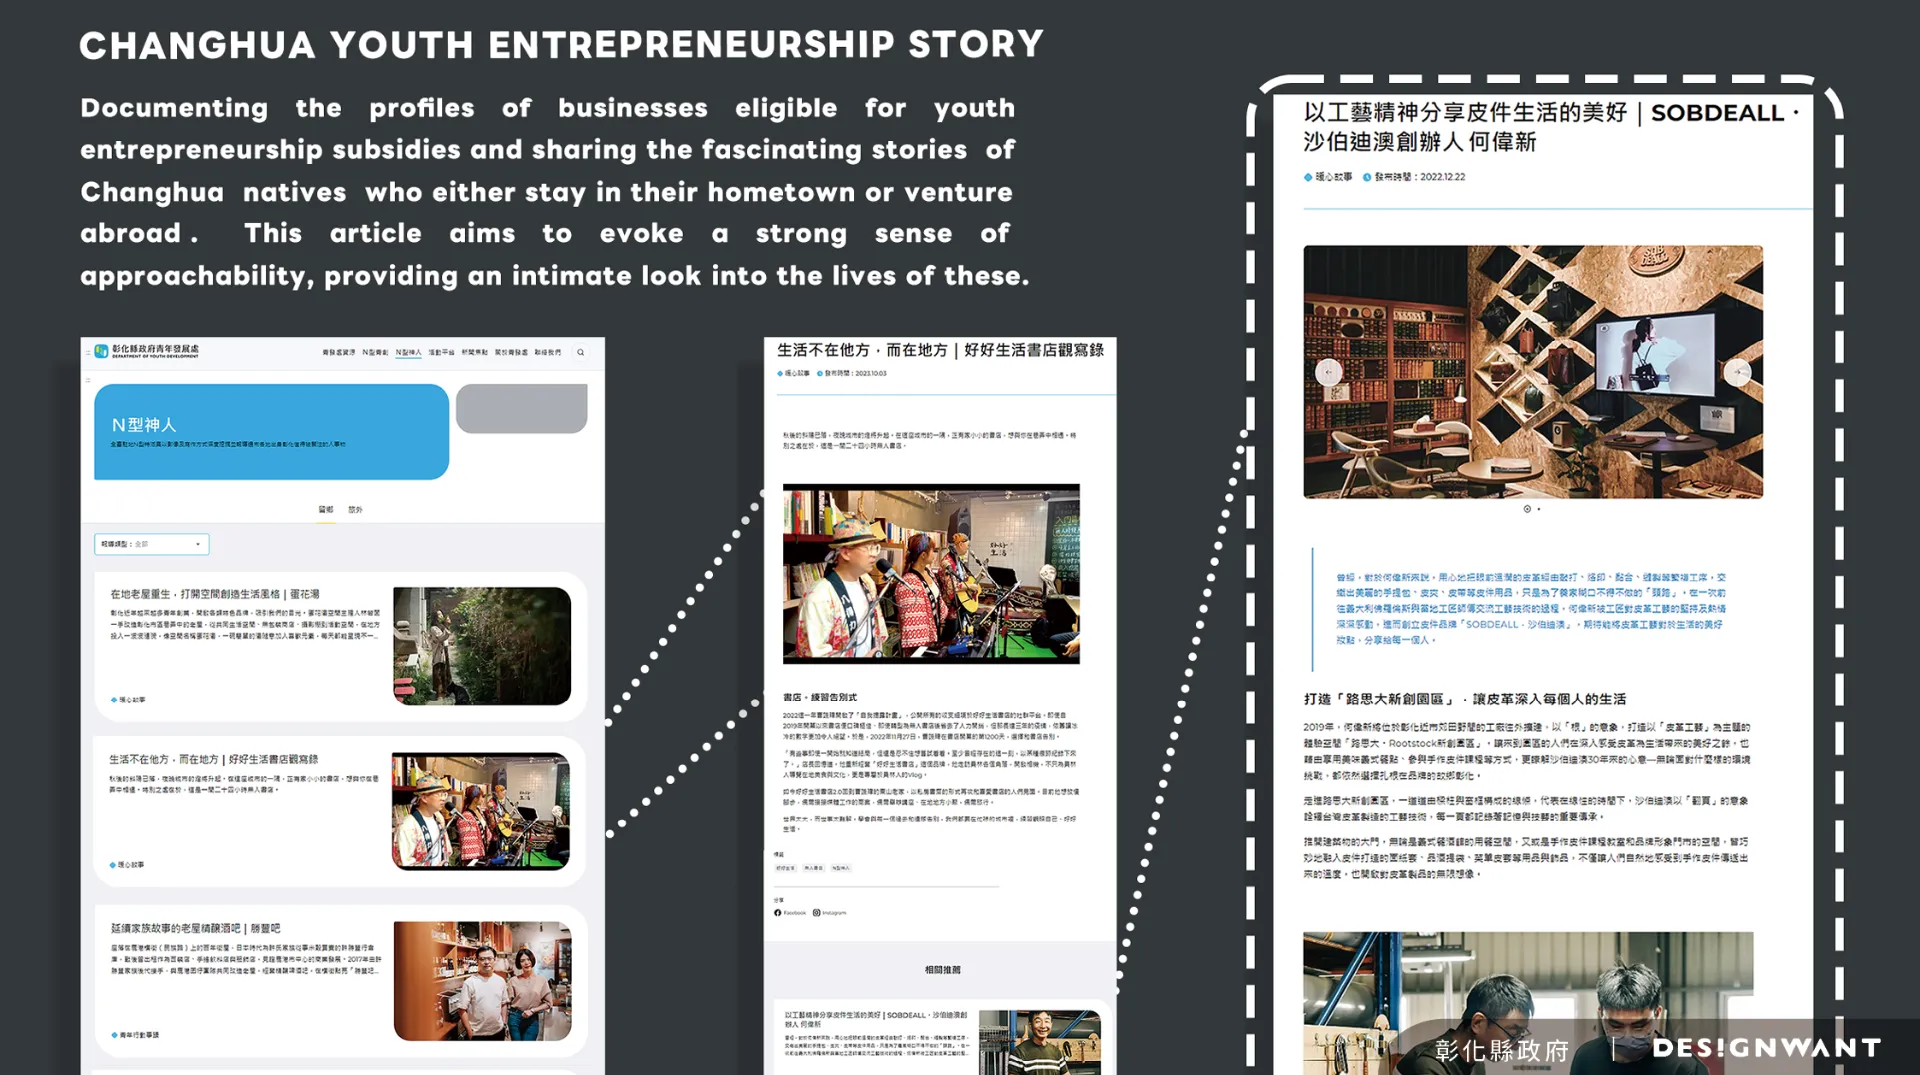Image resolution: width=1920 pixels, height=1075 pixels.
Task: Click the search magnifier icon in site header
Action: 580,352
